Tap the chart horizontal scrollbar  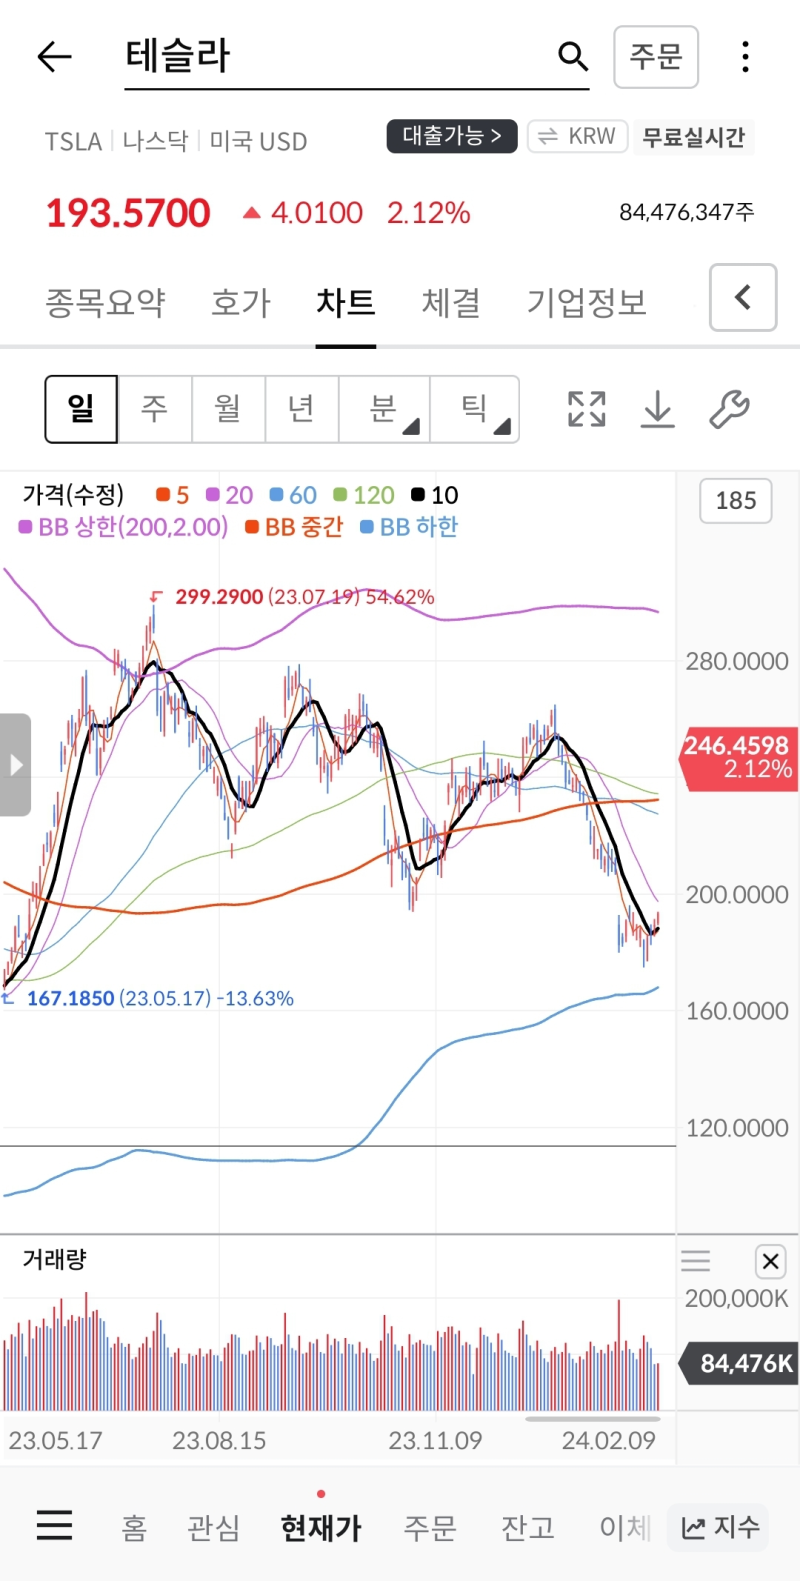pyautogui.click(x=593, y=1418)
